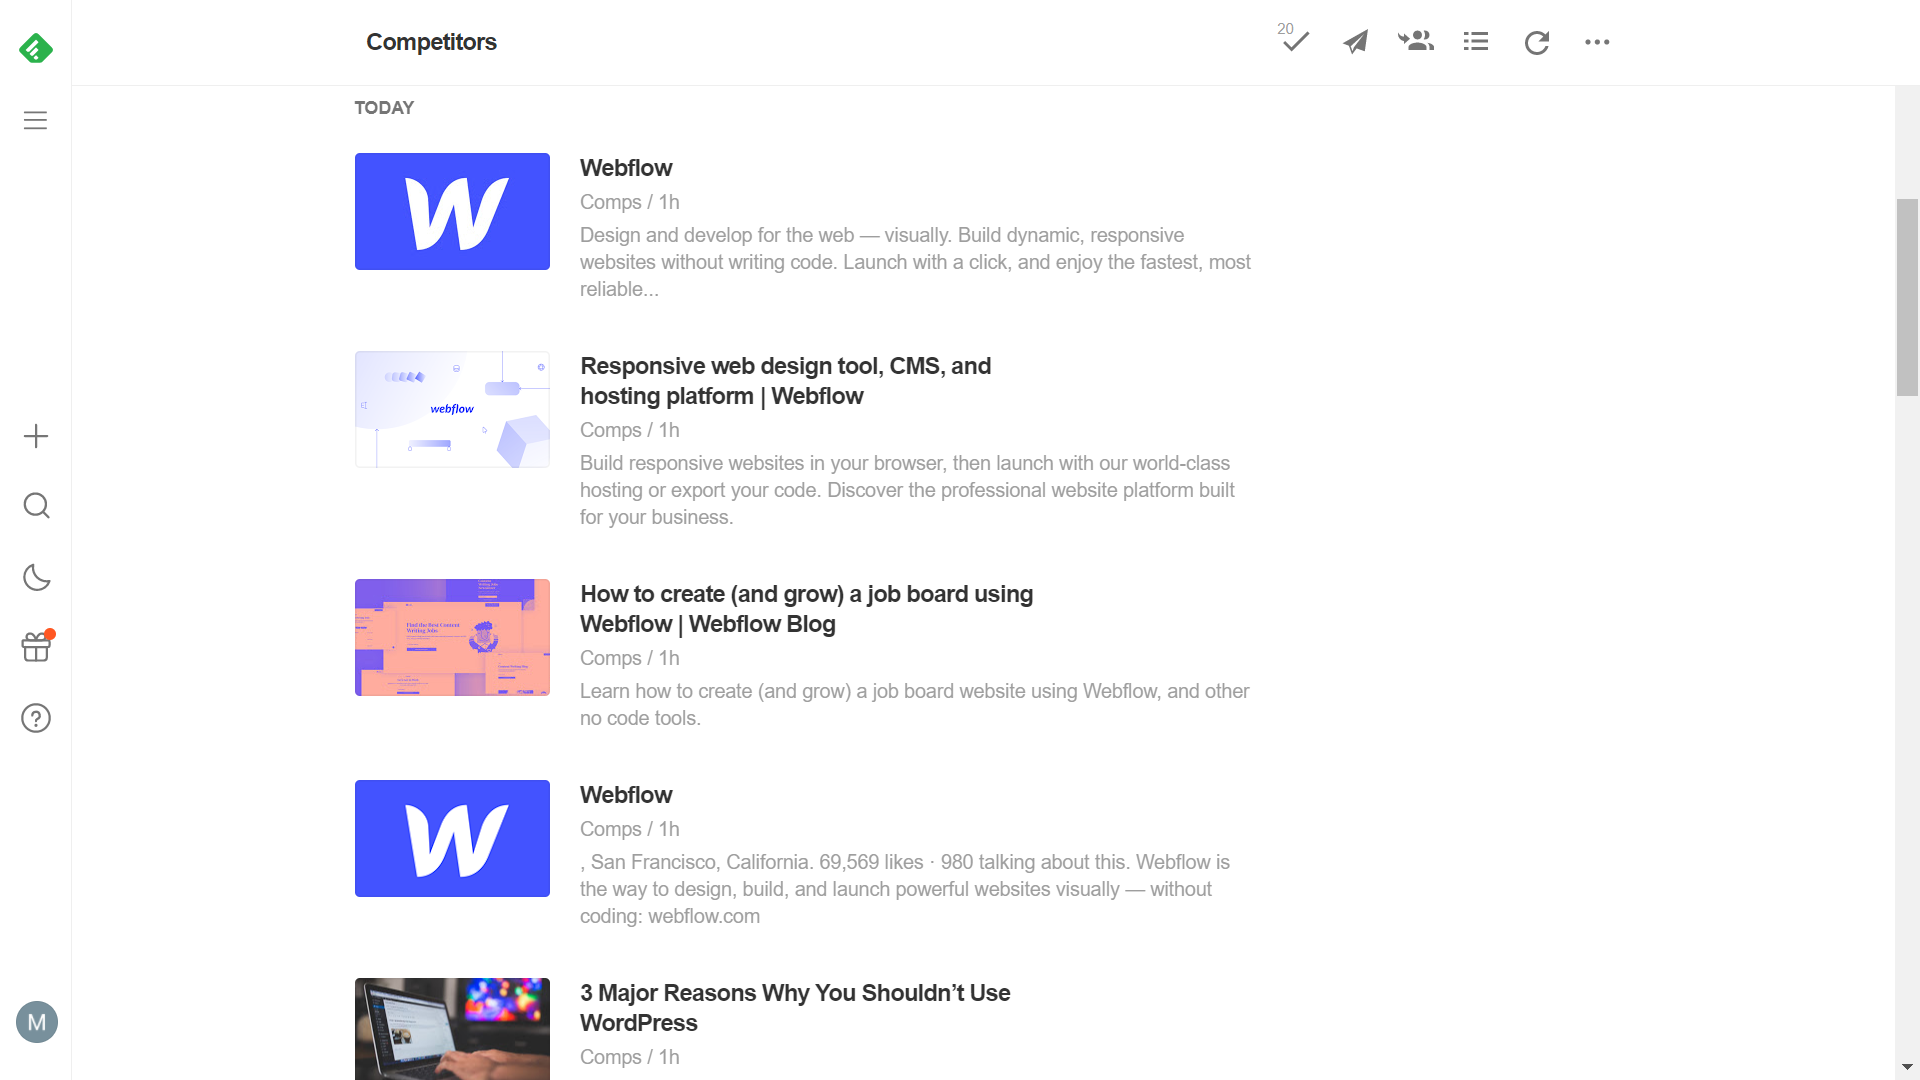Open the Feedly home logo
The width and height of the screenshot is (1920, 1080).
36,48
